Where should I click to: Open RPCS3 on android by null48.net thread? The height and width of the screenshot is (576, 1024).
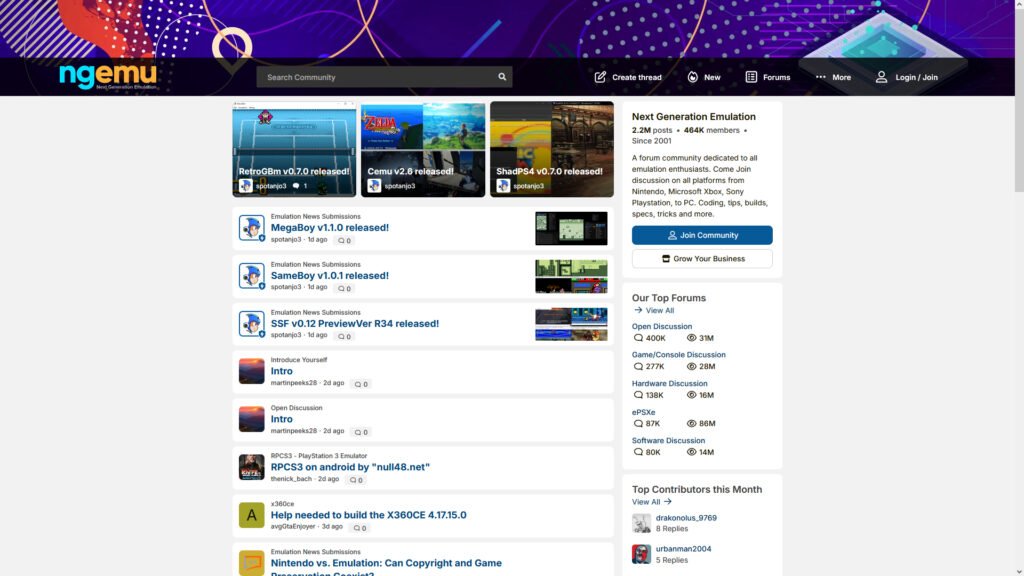[350, 467]
